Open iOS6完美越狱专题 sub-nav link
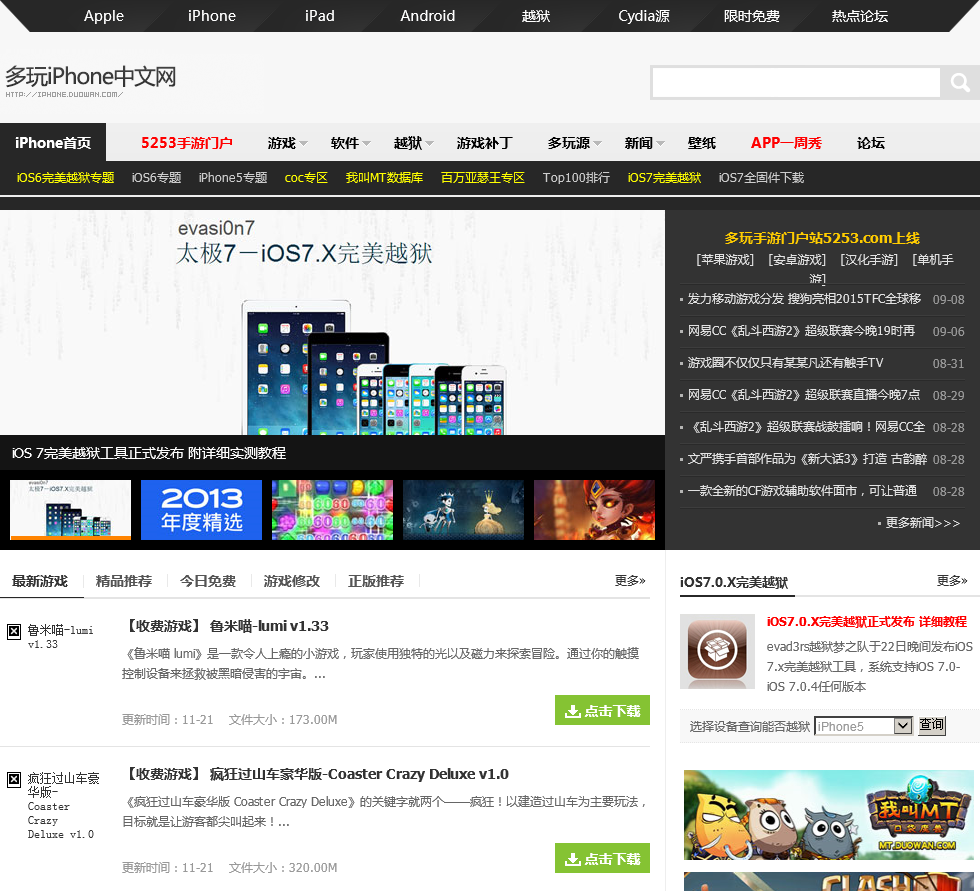This screenshot has height=891, width=980. coord(65,177)
